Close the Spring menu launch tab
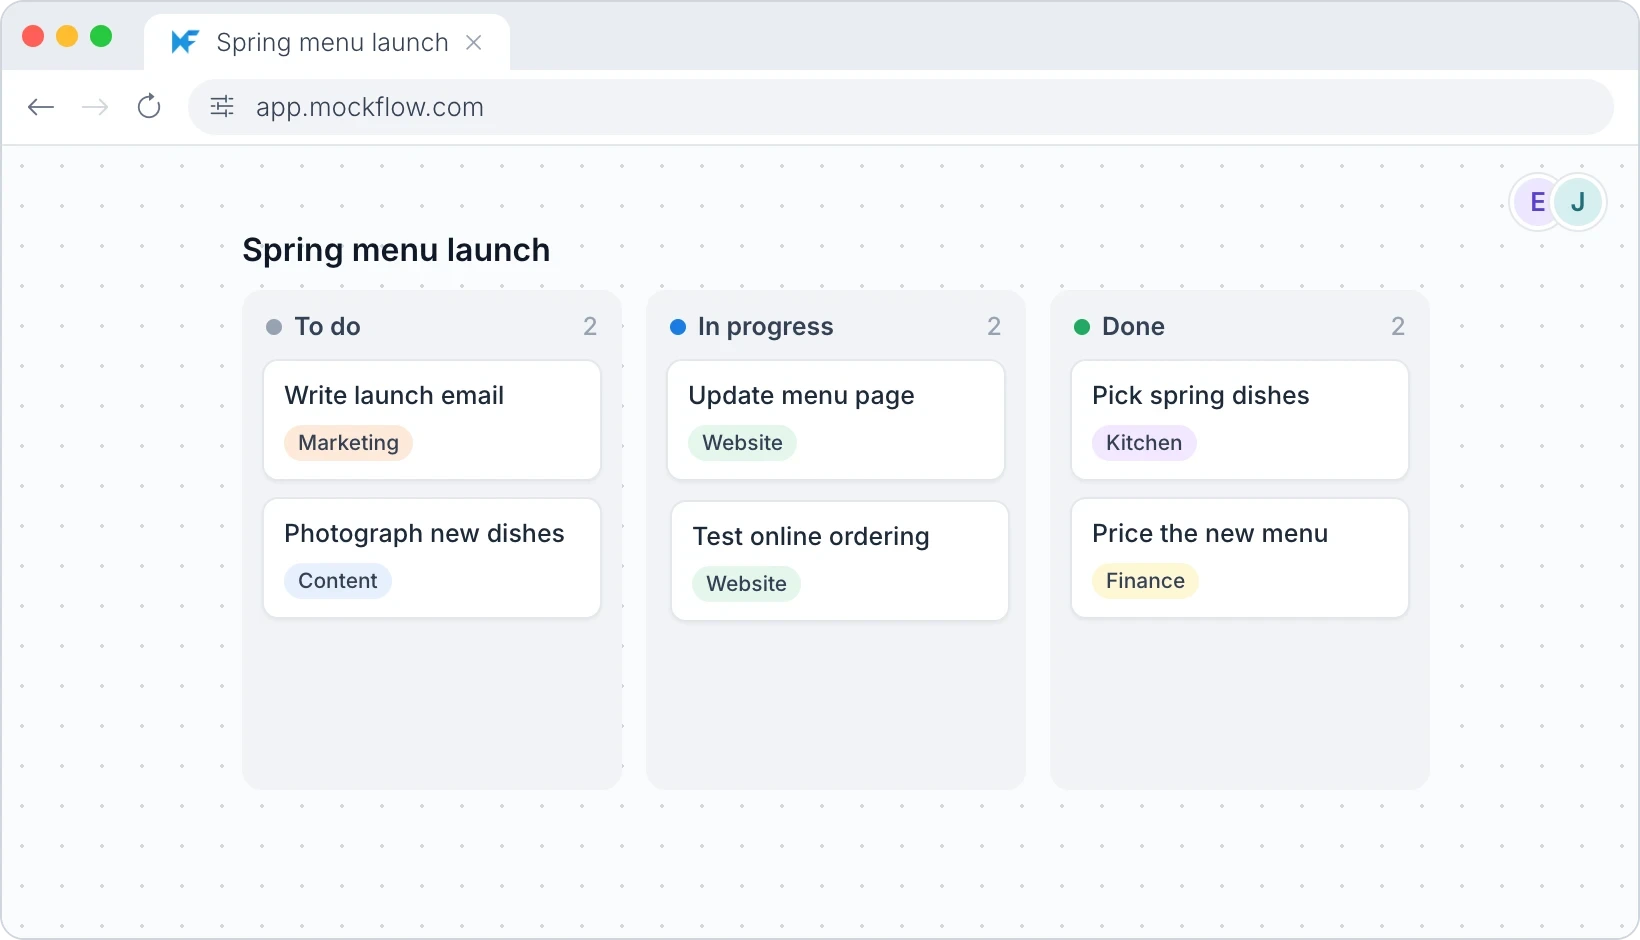This screenshot has height=940, width=1640. [x=474, y=42]
